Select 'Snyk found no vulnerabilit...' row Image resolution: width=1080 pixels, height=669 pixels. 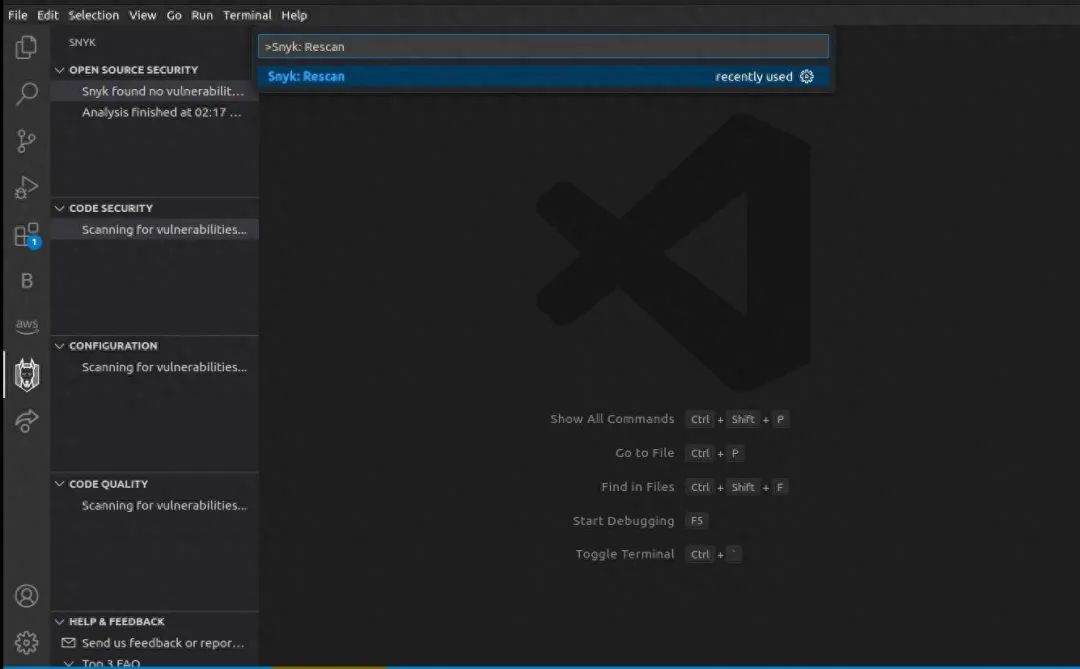tap(155, 91)
